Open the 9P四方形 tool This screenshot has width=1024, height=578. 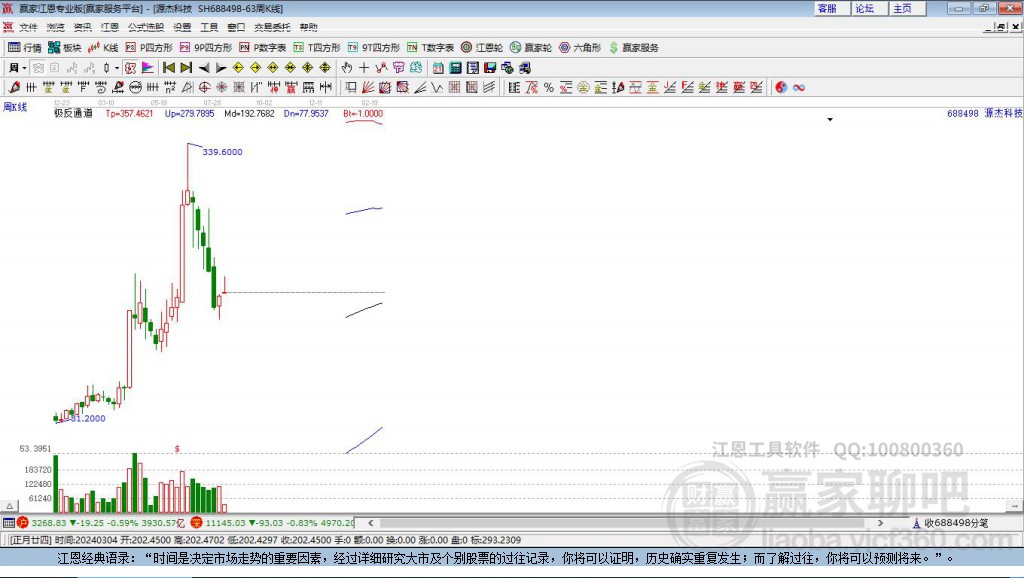point(206,48)
